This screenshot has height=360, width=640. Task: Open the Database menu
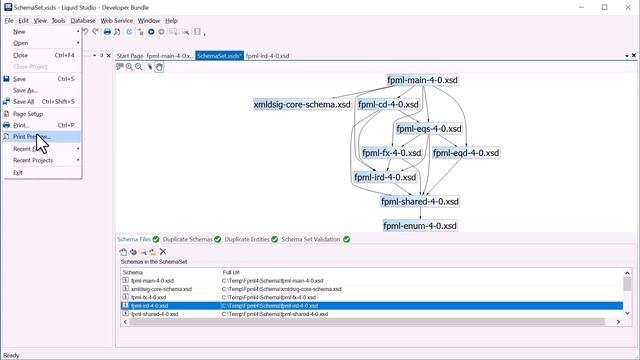coord(83,20)
